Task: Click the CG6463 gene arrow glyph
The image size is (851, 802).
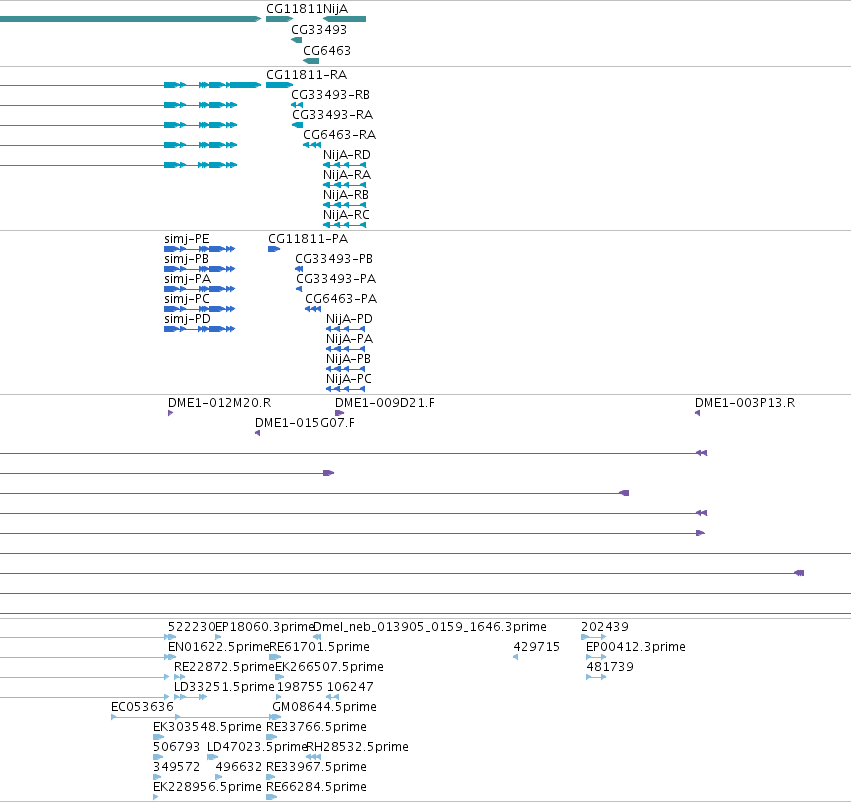Action: (311, 61)
